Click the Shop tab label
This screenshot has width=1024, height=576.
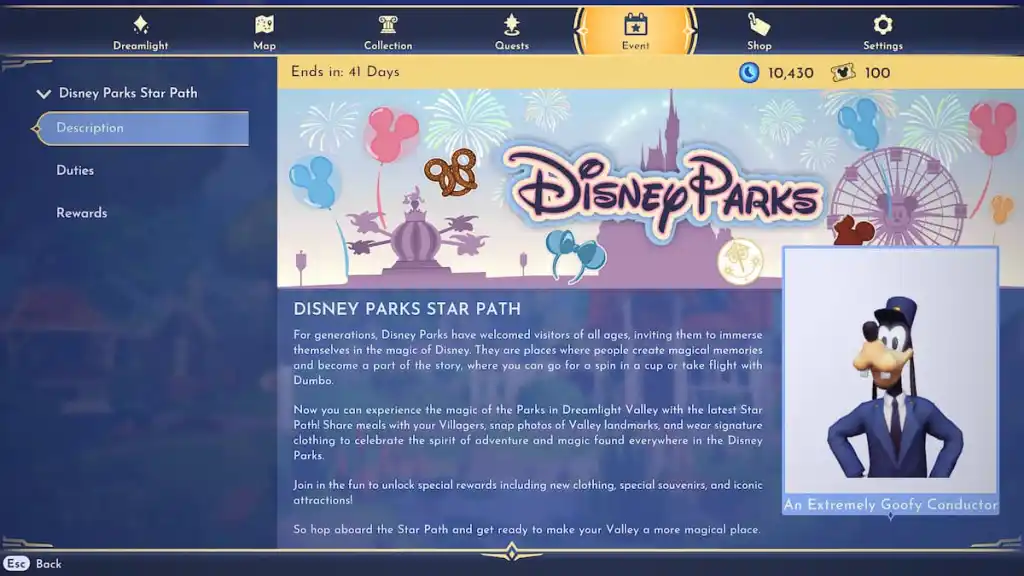click(x=759, y=46)
